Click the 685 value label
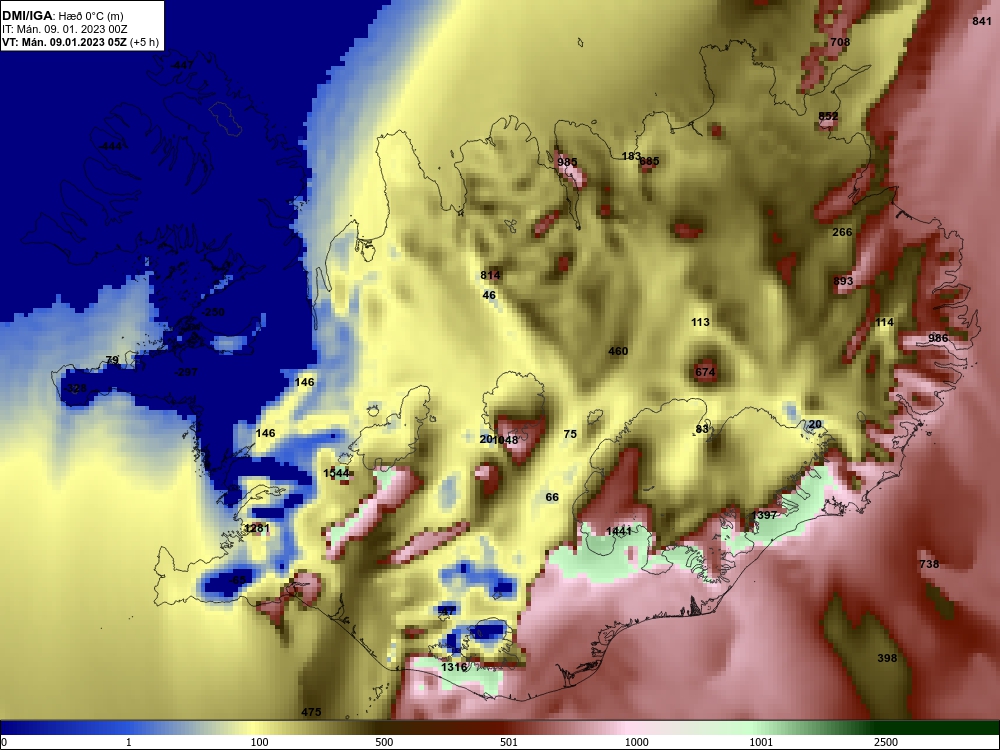1000x750 pixels. 649,161
